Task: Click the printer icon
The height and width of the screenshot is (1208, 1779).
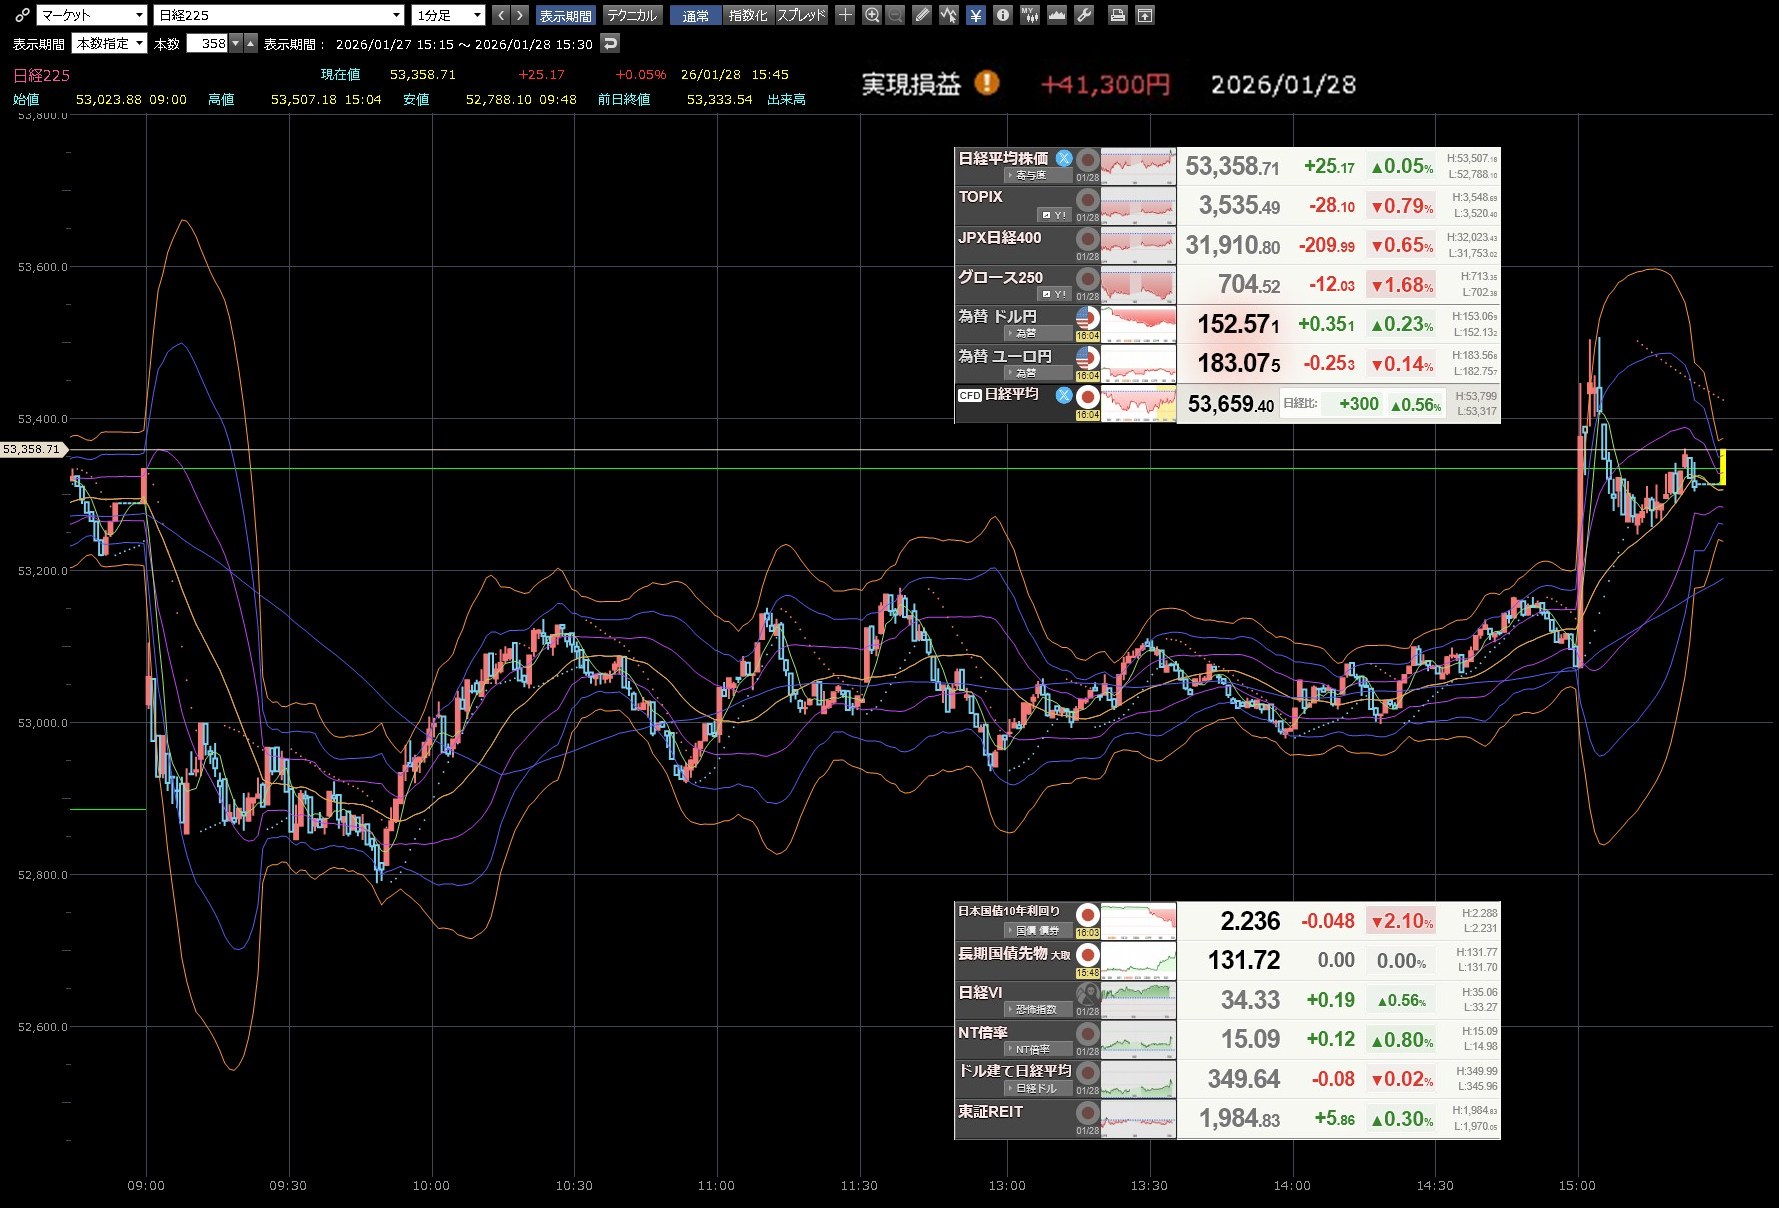Action: (1118, 15)
